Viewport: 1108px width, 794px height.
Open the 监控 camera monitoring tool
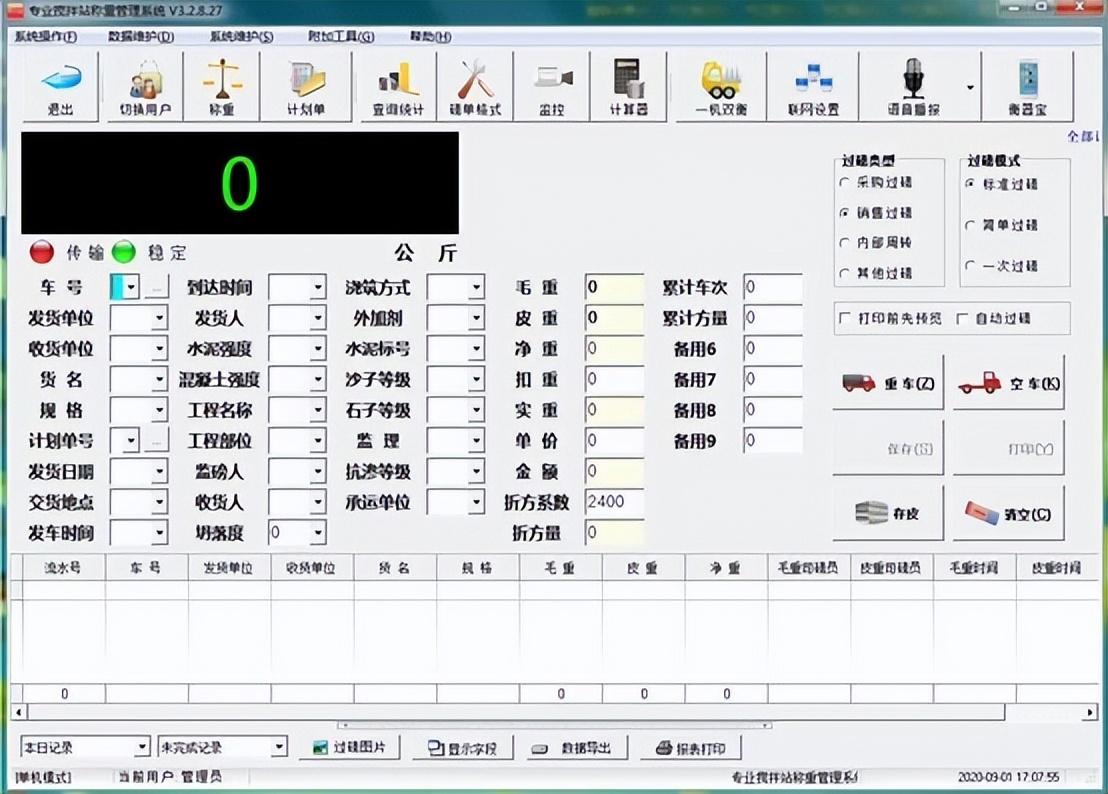(x=551, y=86)
